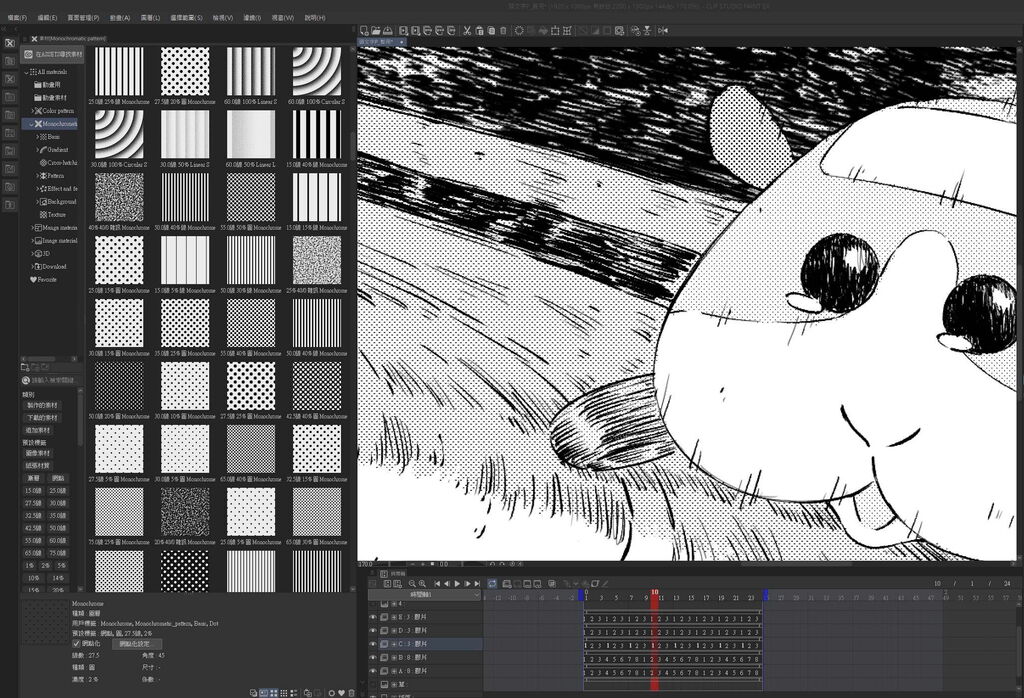Expand the 3D folder
Screen dimensions: 1024x698
(x=32, y=253)
